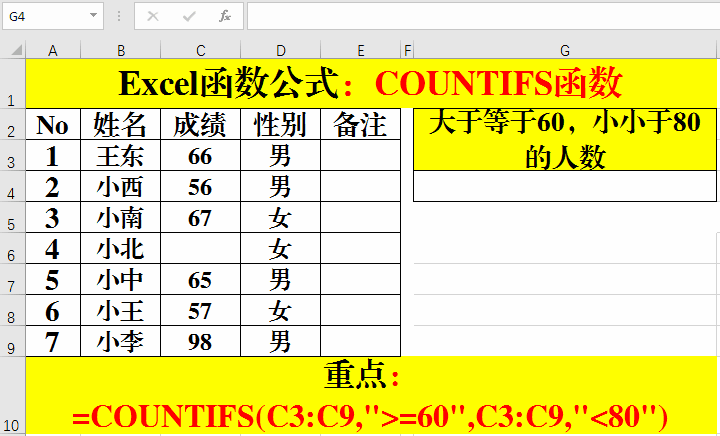The width and height of the screenshot is (720, 436).
Task: Click the No cell '7'
Action: (53, 341)
